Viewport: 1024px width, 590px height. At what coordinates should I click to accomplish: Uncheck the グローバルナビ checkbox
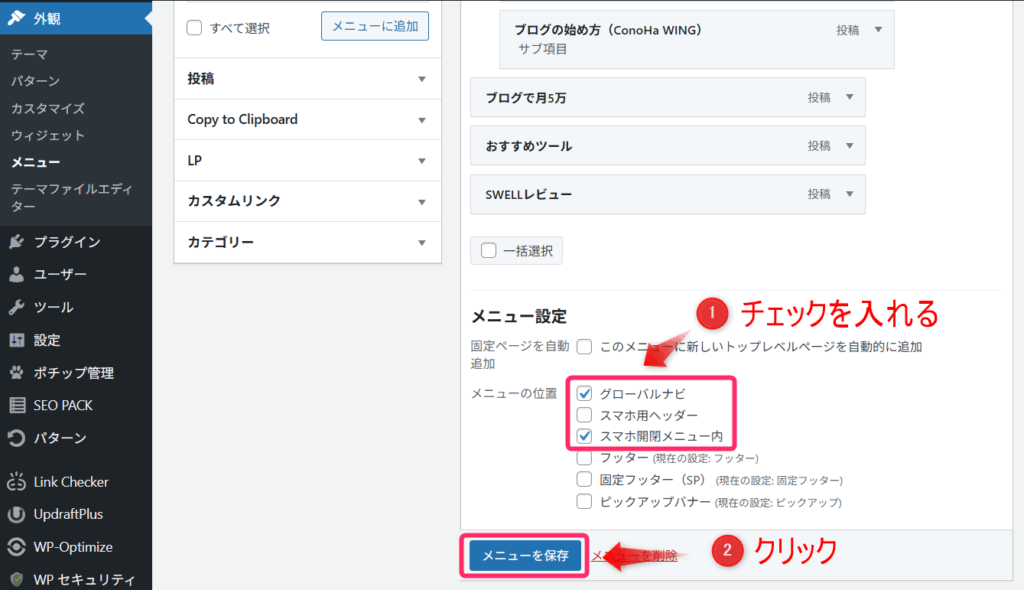tap(585, 394)
